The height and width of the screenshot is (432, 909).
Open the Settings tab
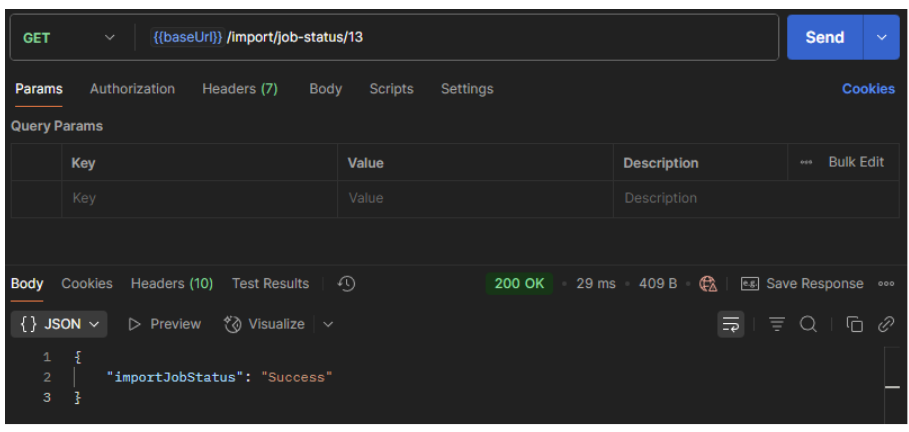[467, 89]
